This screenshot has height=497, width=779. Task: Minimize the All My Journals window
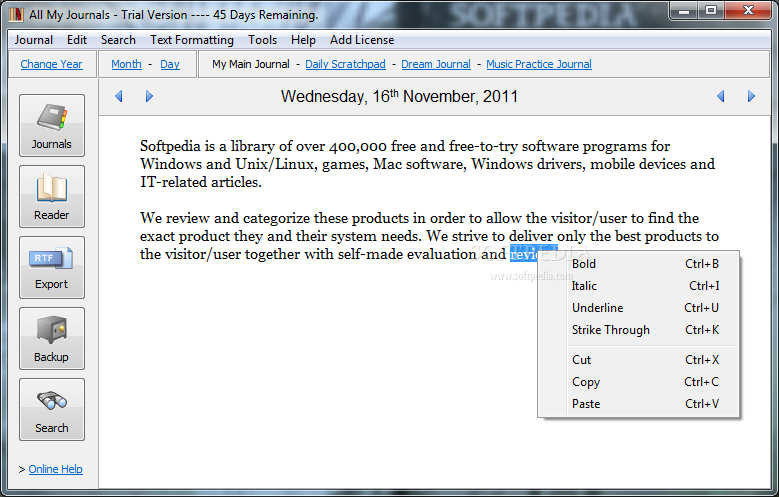(684, 10)
